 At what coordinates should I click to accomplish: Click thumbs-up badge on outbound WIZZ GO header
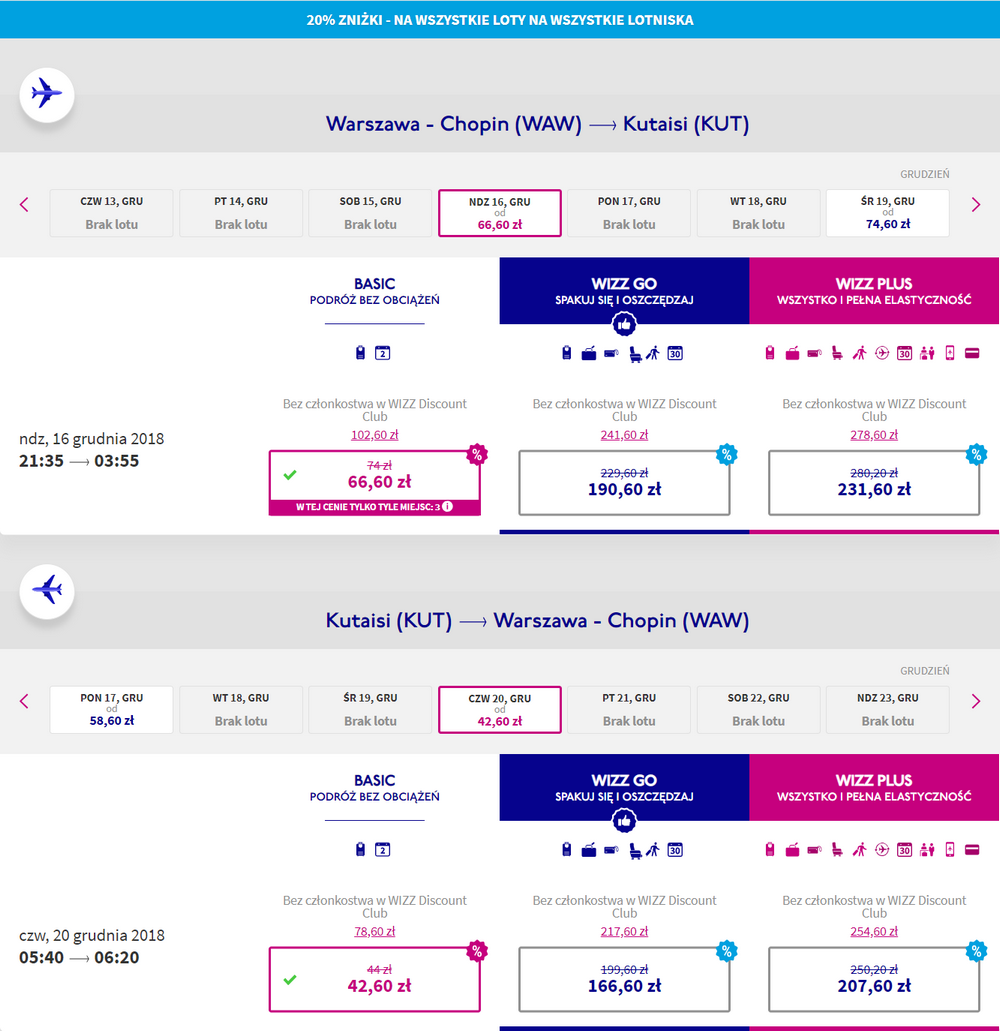(x=624, y=324)
